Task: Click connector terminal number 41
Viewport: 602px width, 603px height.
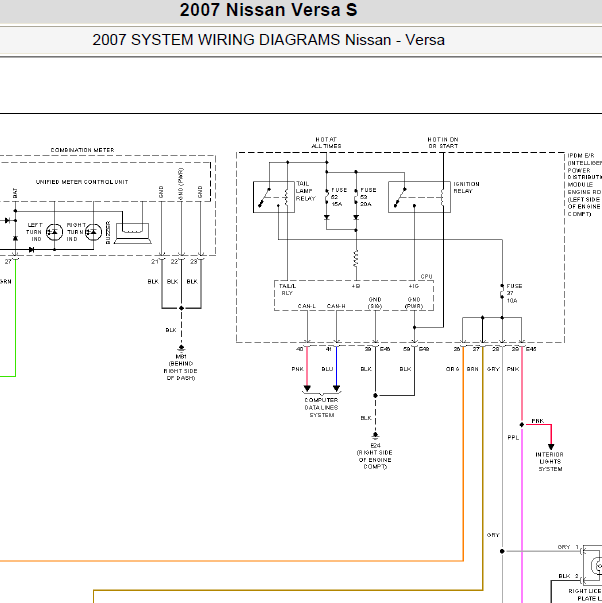Action: click(328, 349)
